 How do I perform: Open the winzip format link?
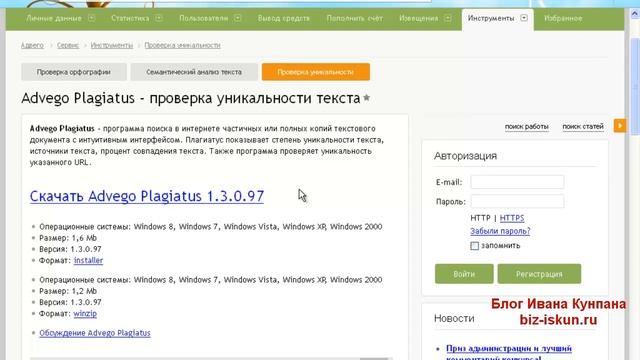click(85, 313)
